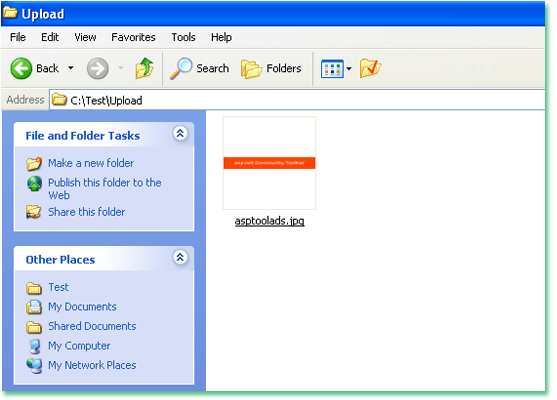Click the Views grid icon
This screenshot has width=557, height=400.
point(332,69)
